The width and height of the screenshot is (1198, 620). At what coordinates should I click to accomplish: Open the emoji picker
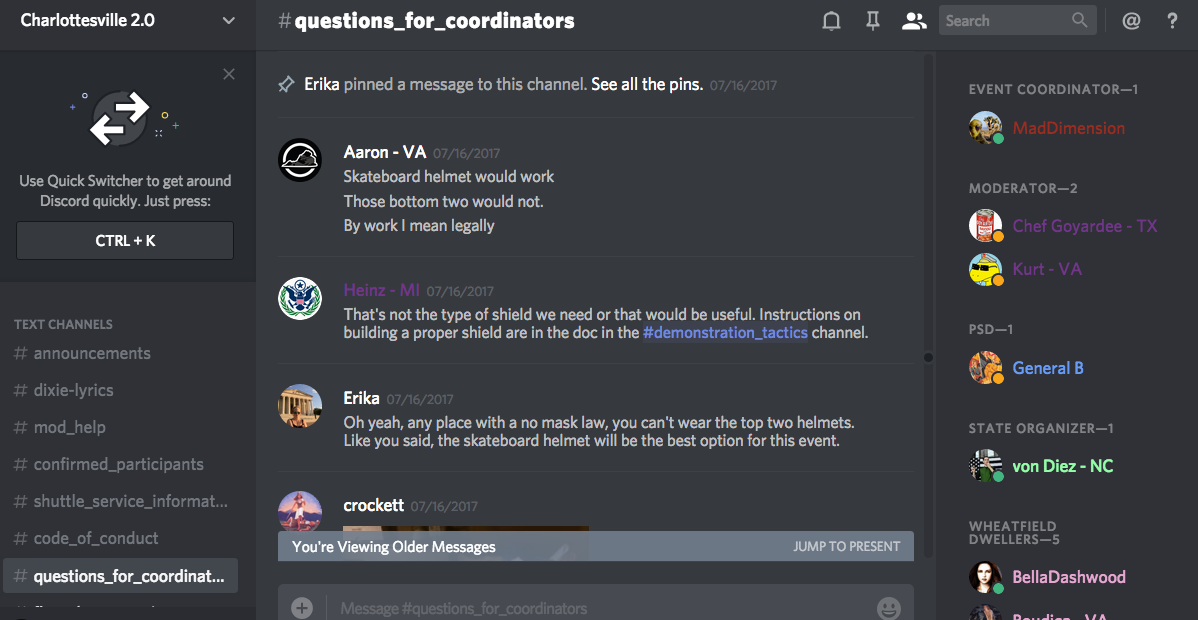point(888,607)
